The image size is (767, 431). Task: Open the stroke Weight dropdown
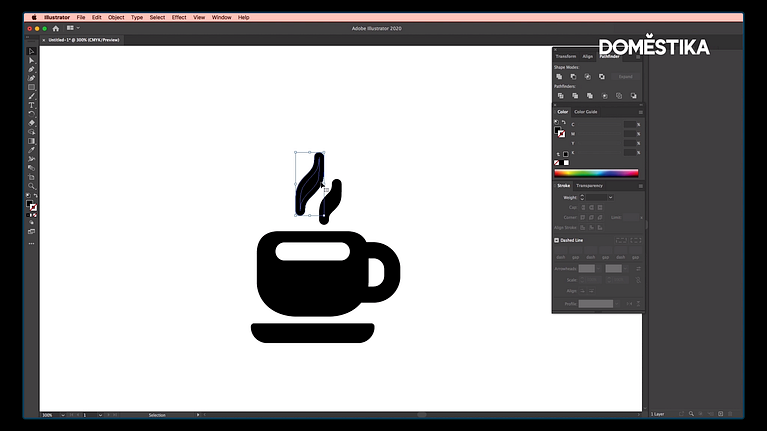610,197
